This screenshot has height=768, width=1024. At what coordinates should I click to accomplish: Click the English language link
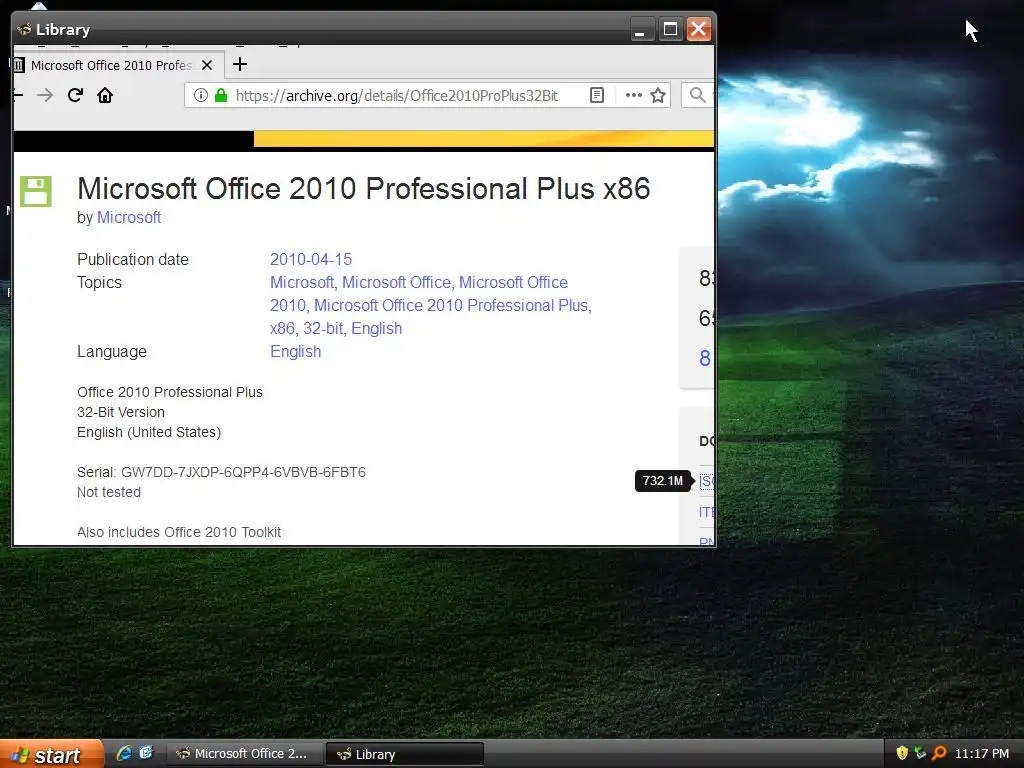[296, 351]
